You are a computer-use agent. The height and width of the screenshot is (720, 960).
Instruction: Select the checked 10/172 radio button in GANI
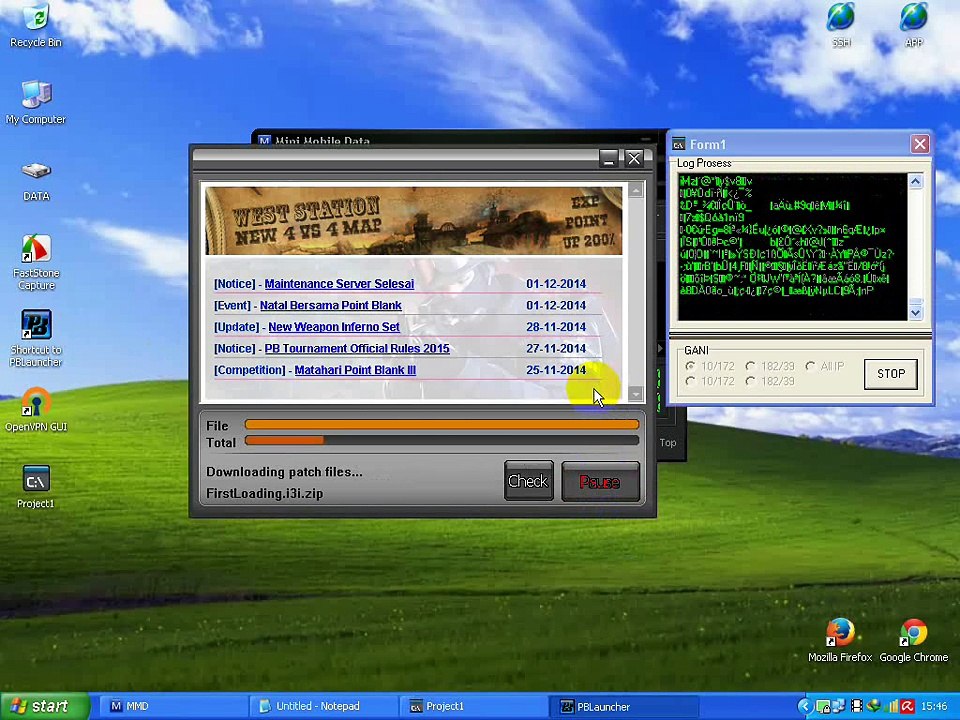coord(691,366)
